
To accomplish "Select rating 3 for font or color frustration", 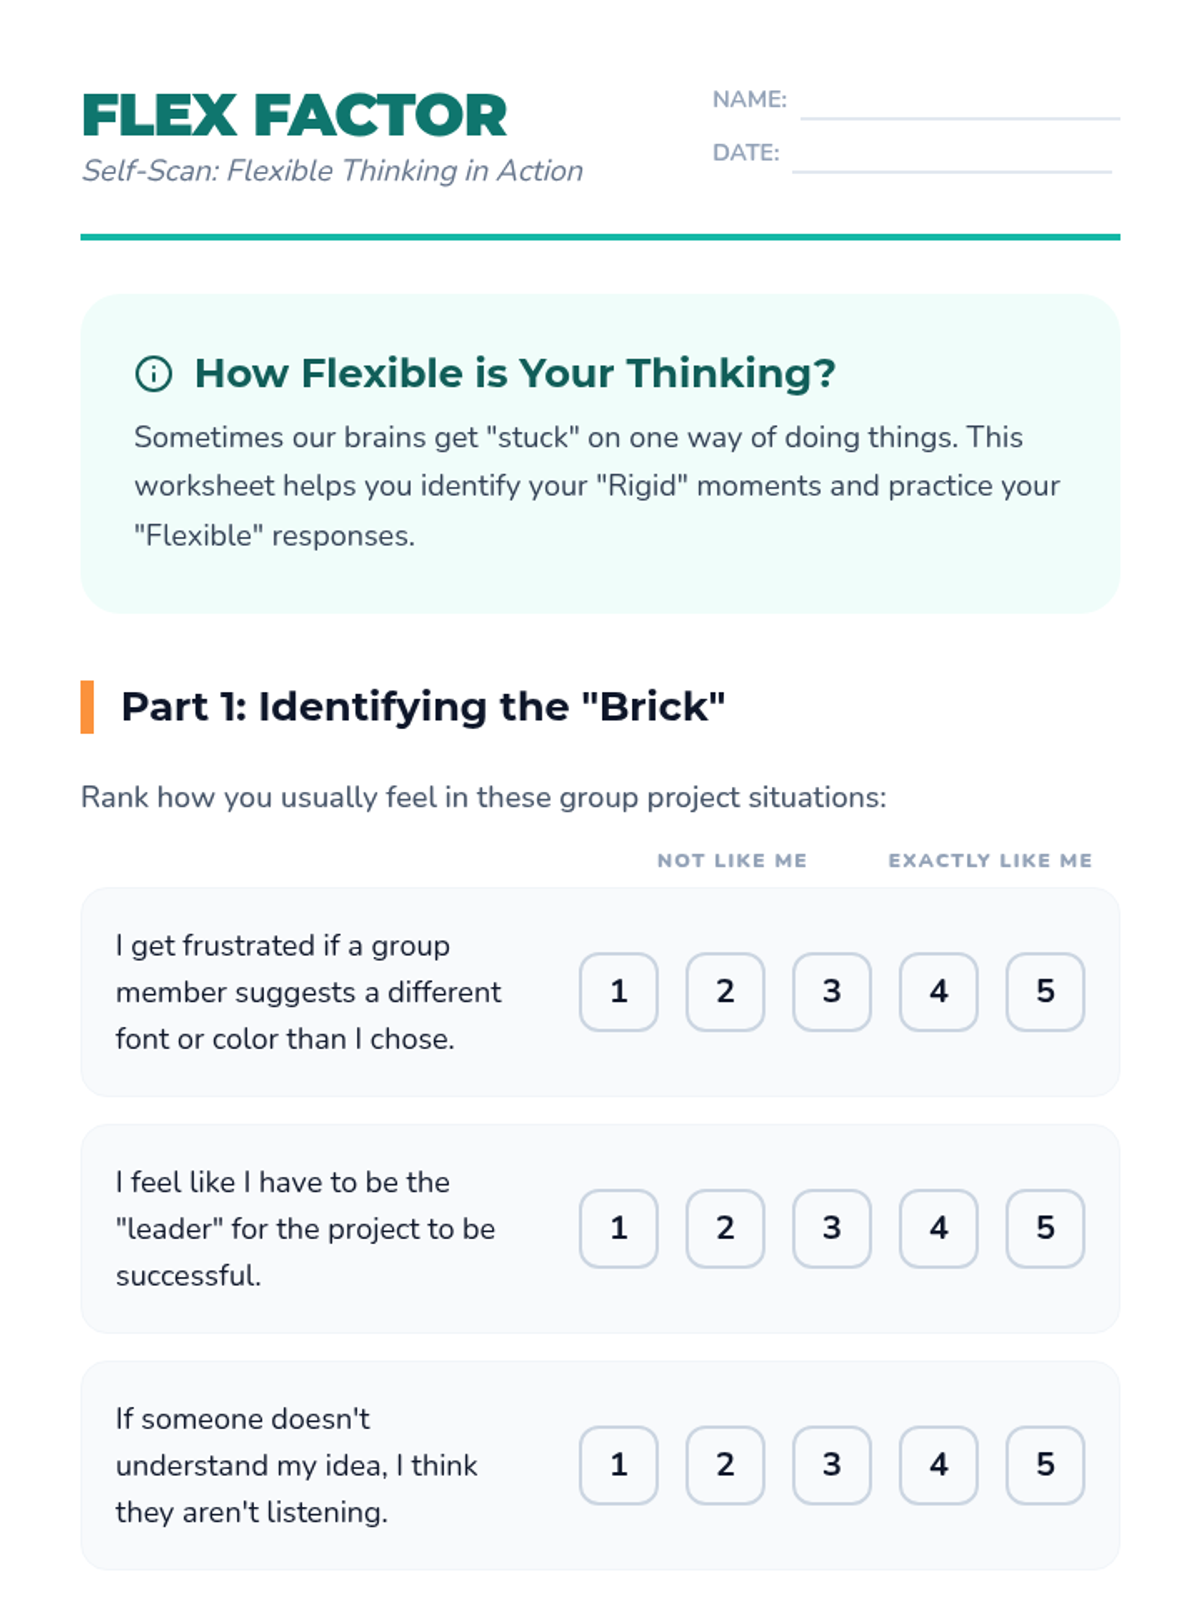I will coord(832,991).
